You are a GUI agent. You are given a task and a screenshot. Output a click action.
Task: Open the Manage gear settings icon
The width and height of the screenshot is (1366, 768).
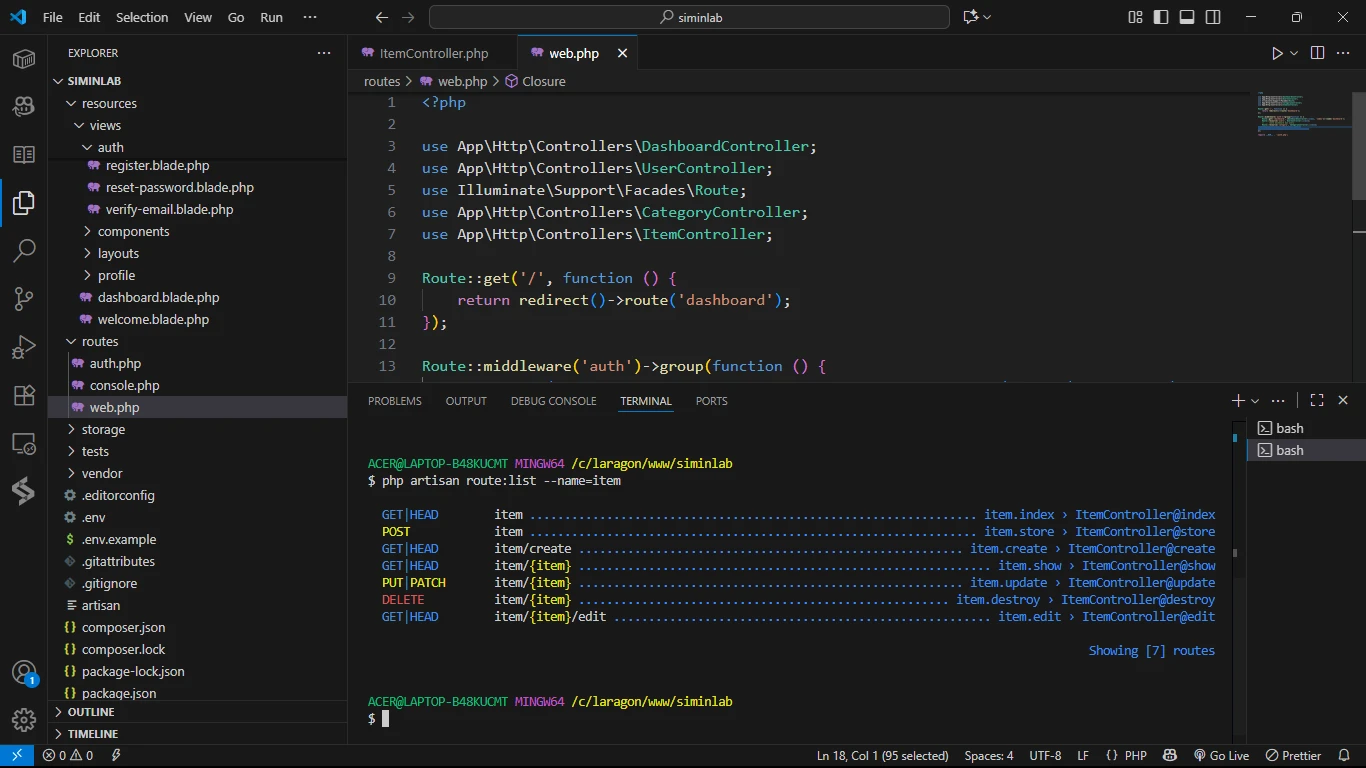(24, 720)
